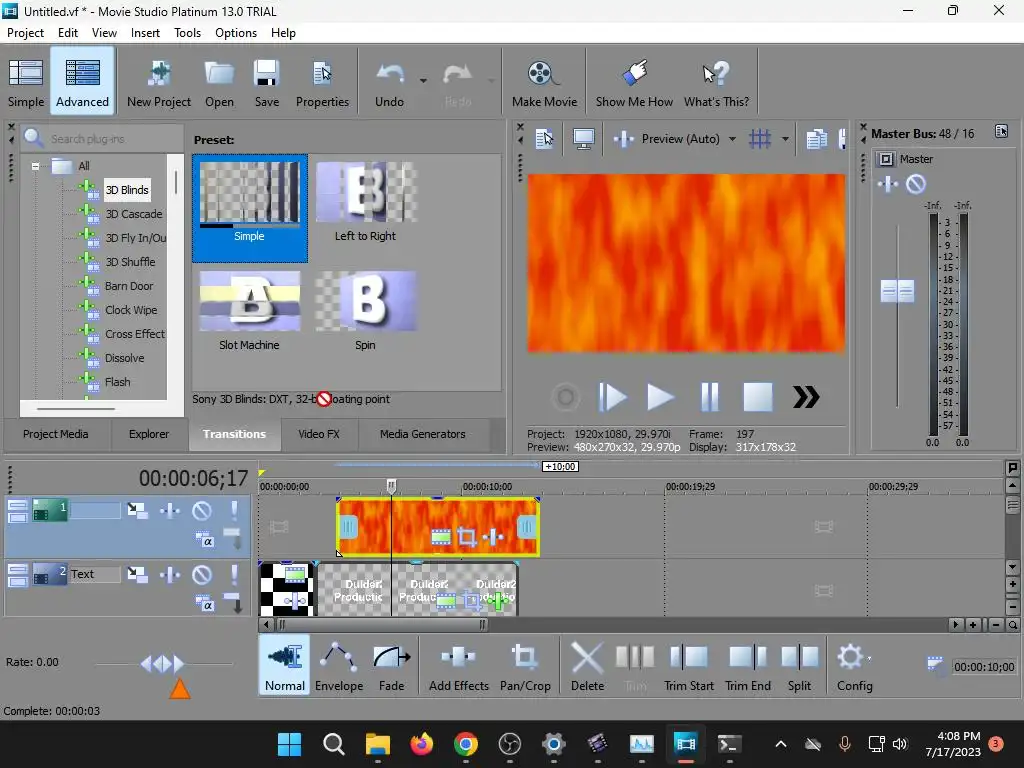Click the Open toolbar button
The image size is (1024, 768).
pyautogui.click(x=219, y=84)
